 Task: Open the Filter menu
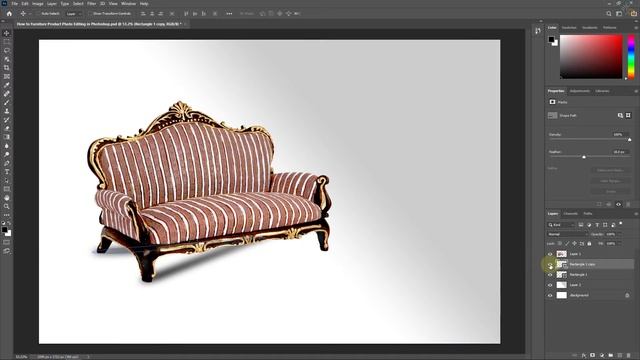coord(91,4)
